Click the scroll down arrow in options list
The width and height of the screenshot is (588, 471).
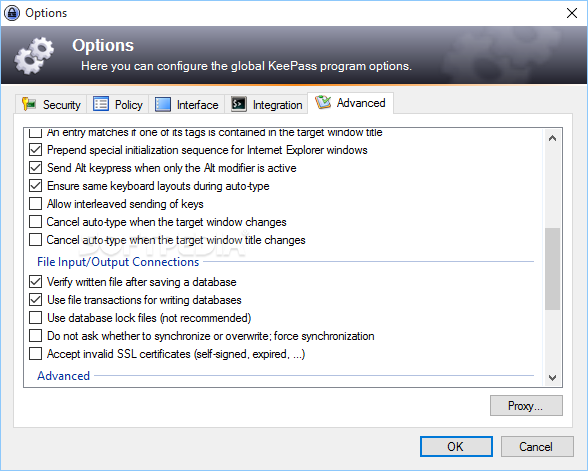point(552,377)
